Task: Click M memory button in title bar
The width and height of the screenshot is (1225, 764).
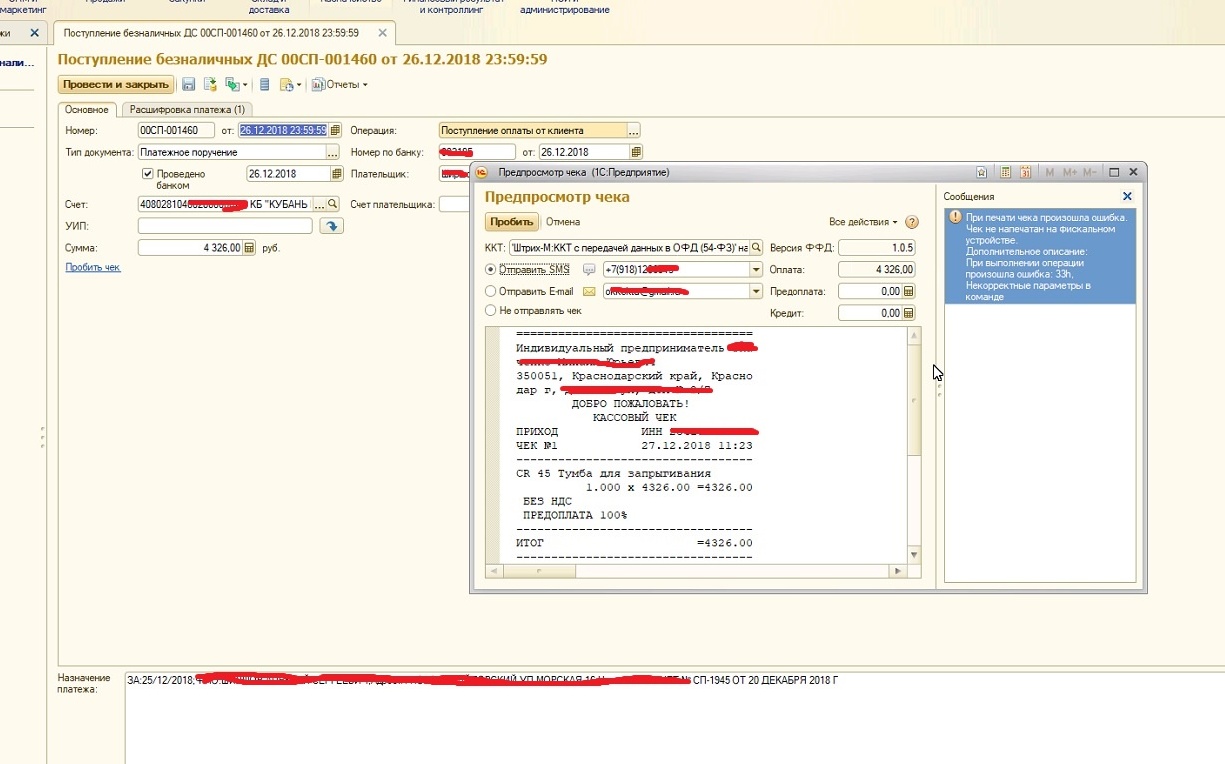Action: point(1050,172)
